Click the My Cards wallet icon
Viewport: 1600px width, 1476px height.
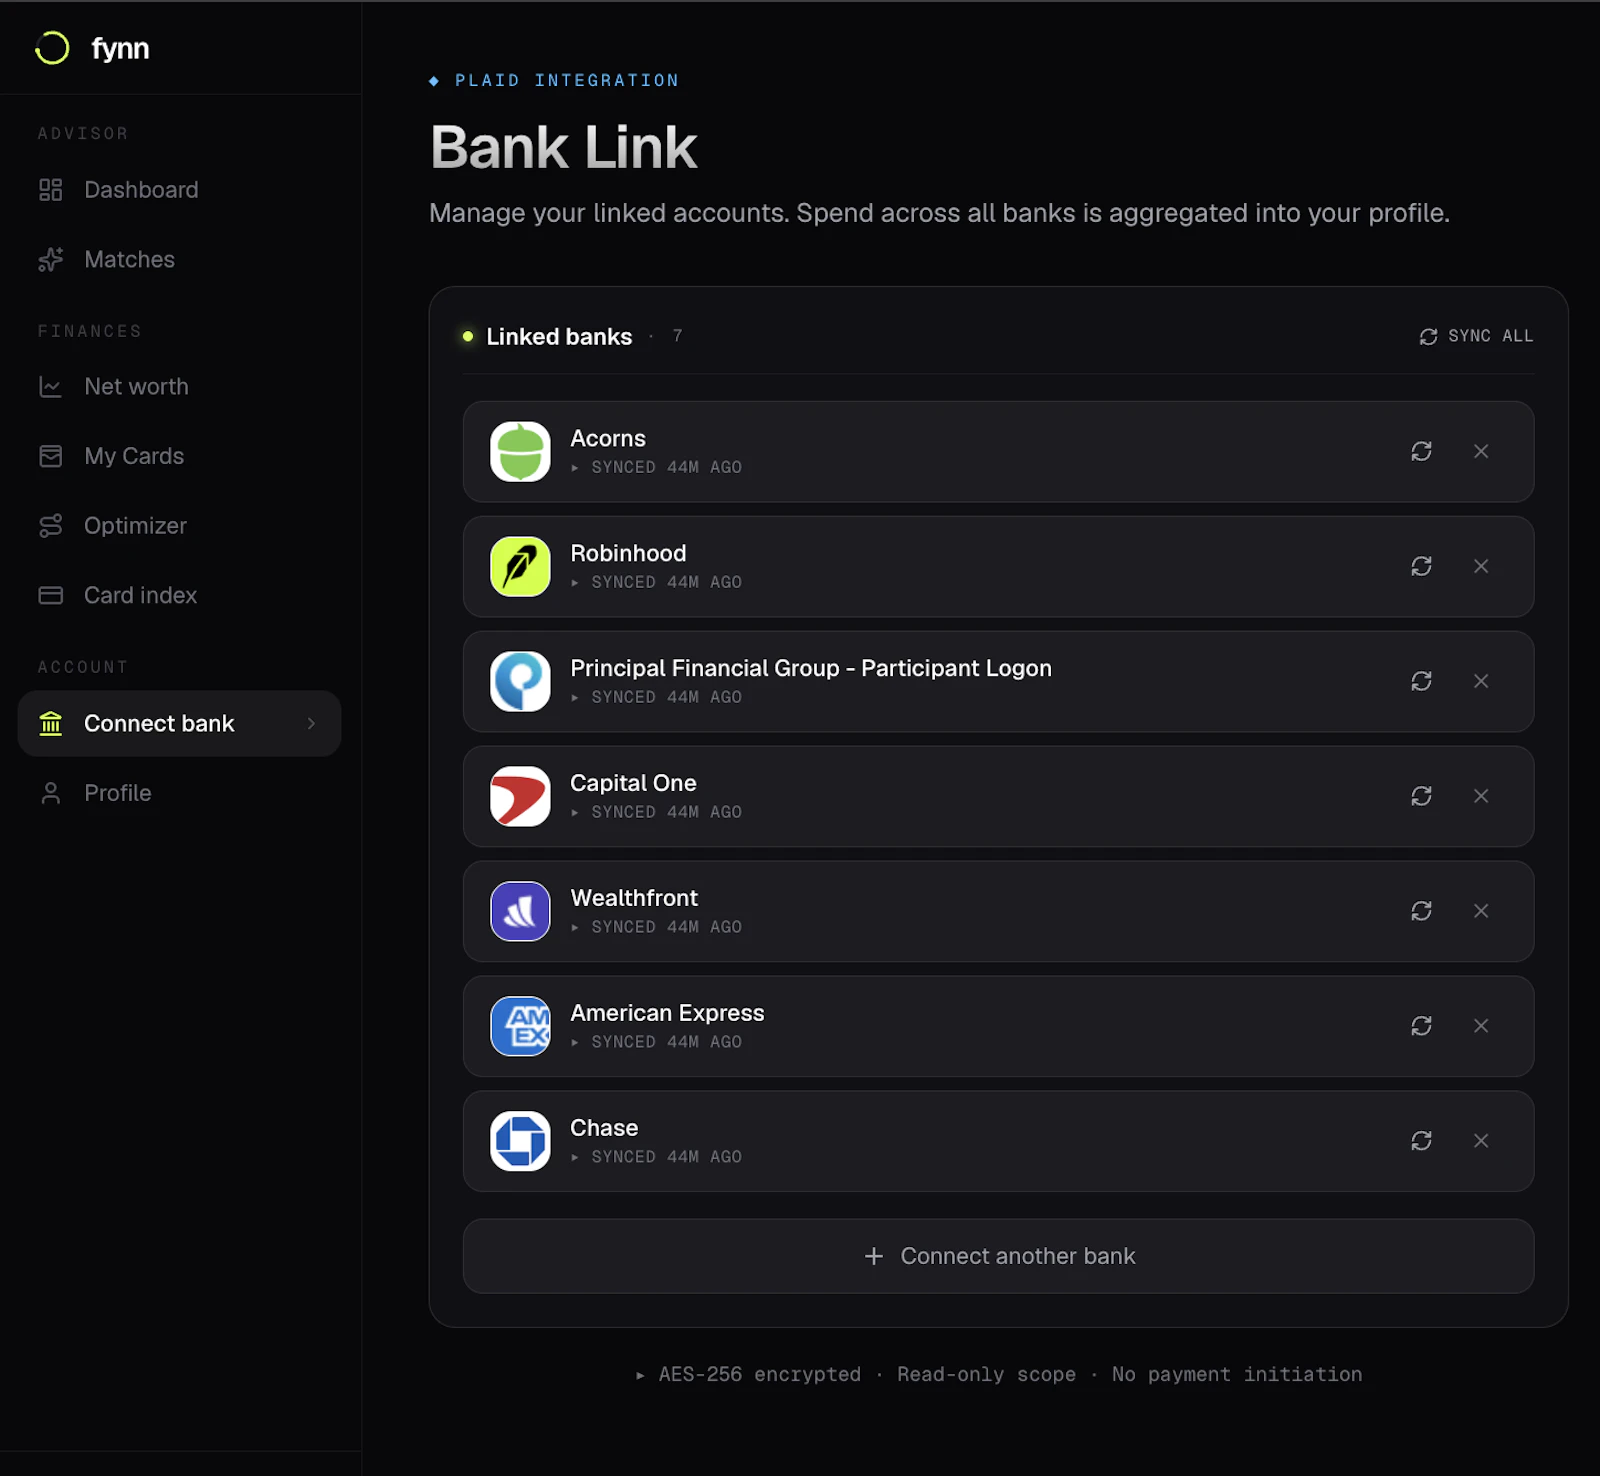[51, 456]
